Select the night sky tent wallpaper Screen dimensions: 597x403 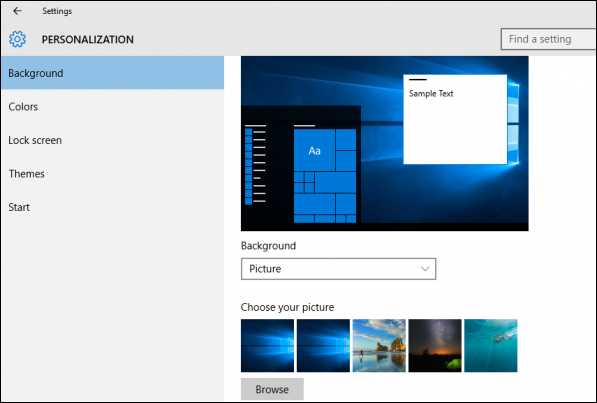pos(435,345)
